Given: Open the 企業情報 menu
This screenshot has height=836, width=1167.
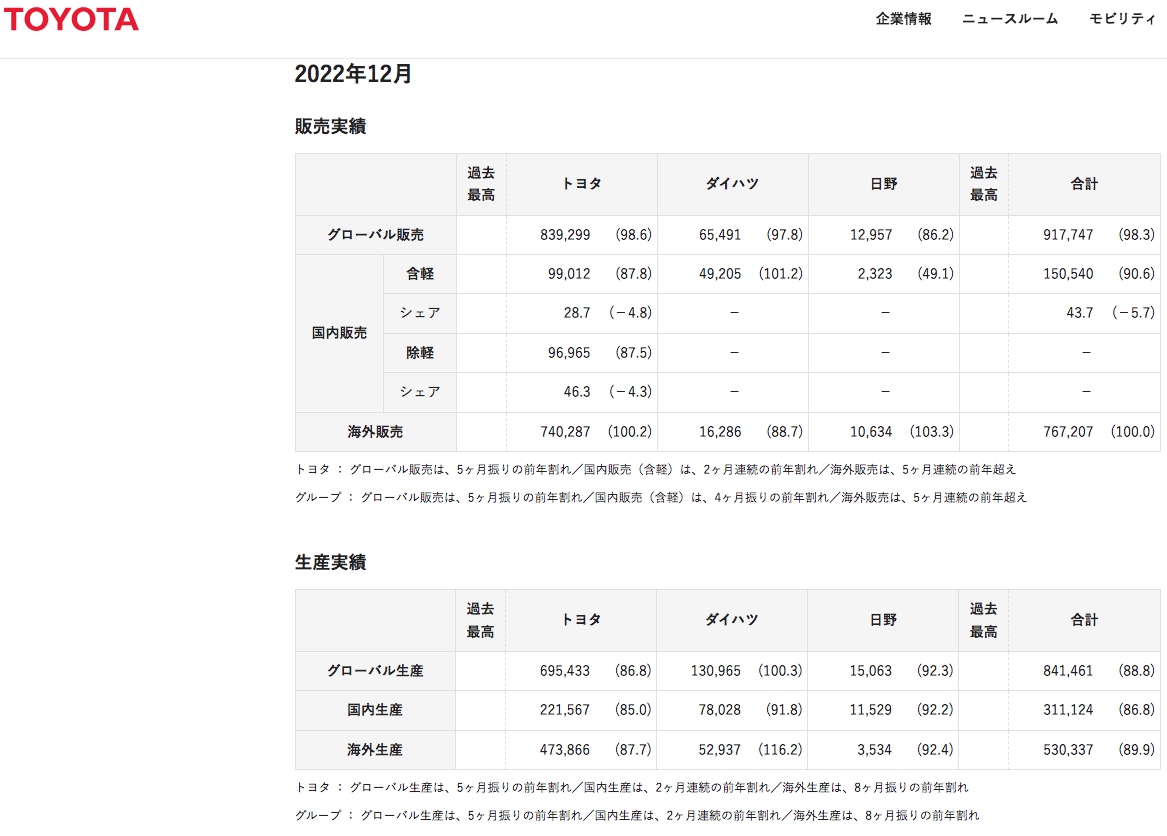Looking at the screenshot, I should pyautogui.click(x=904, y=19).
